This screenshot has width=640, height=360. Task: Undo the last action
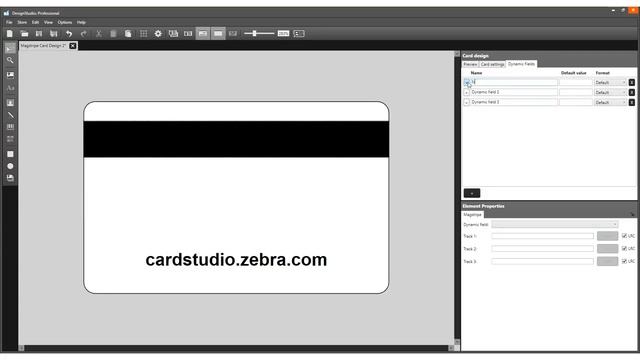(x=69, y=33)
